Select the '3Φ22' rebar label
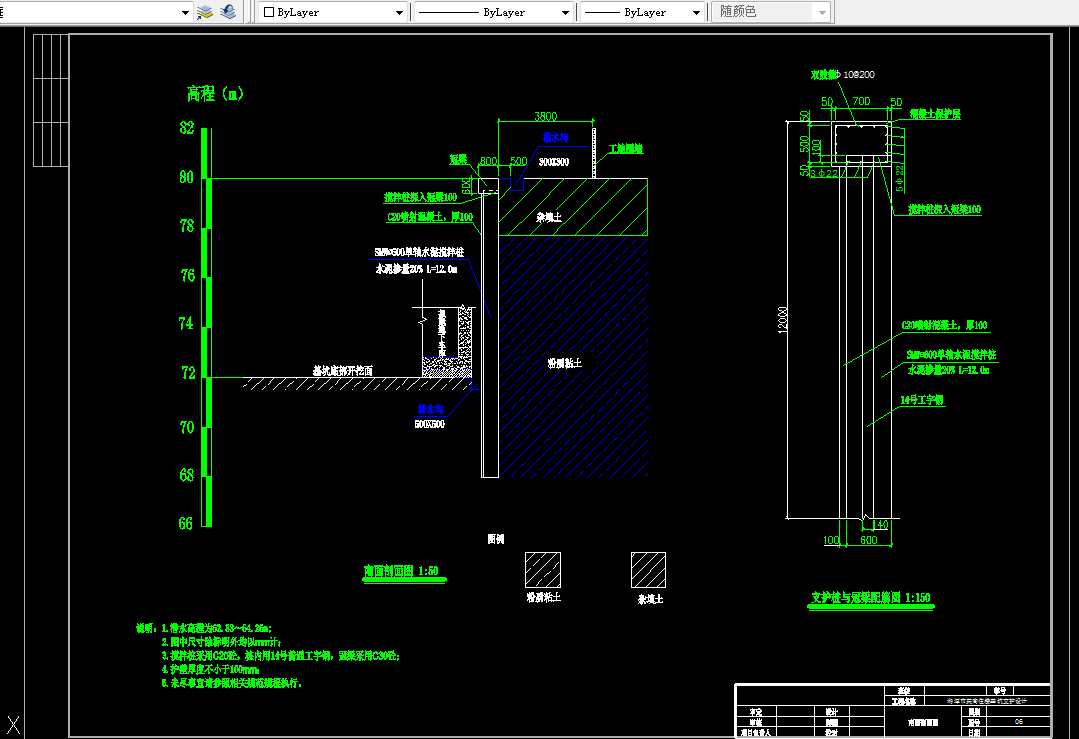This screenshot has height=739, width=1079. click(824, 173)
